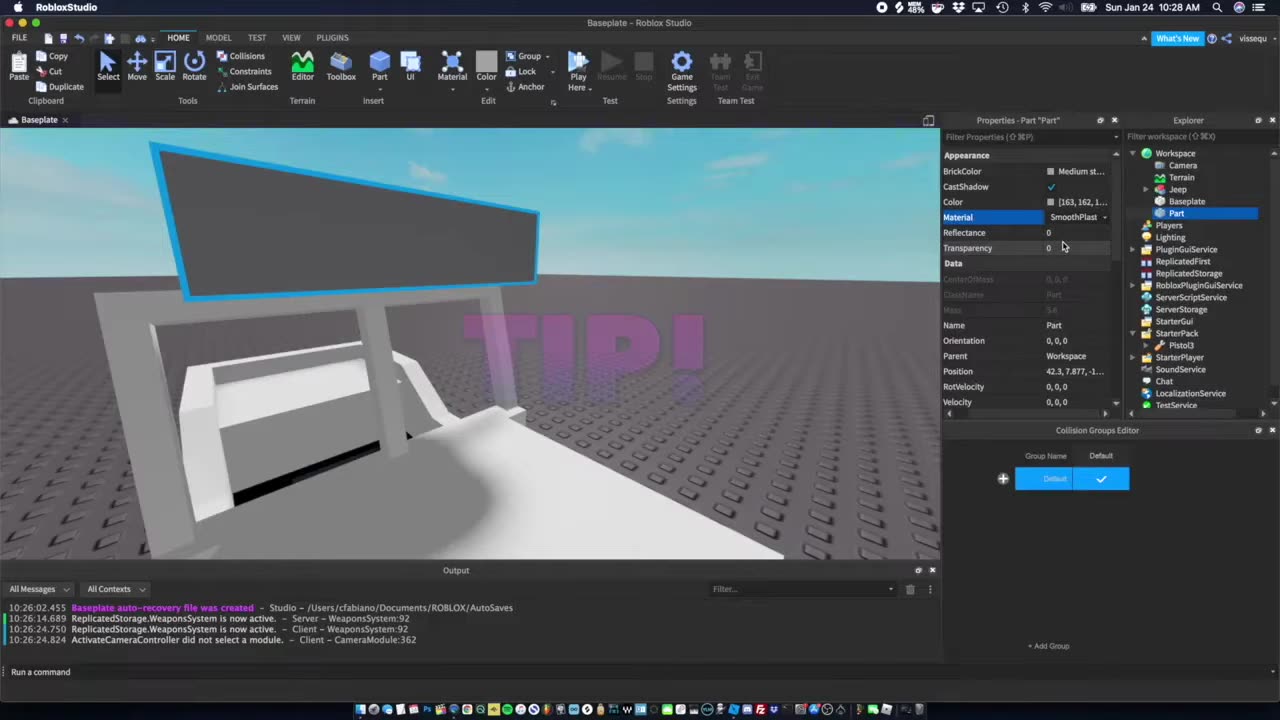
Task: Select the Default collision group row
Action: tap(1044, 479)
